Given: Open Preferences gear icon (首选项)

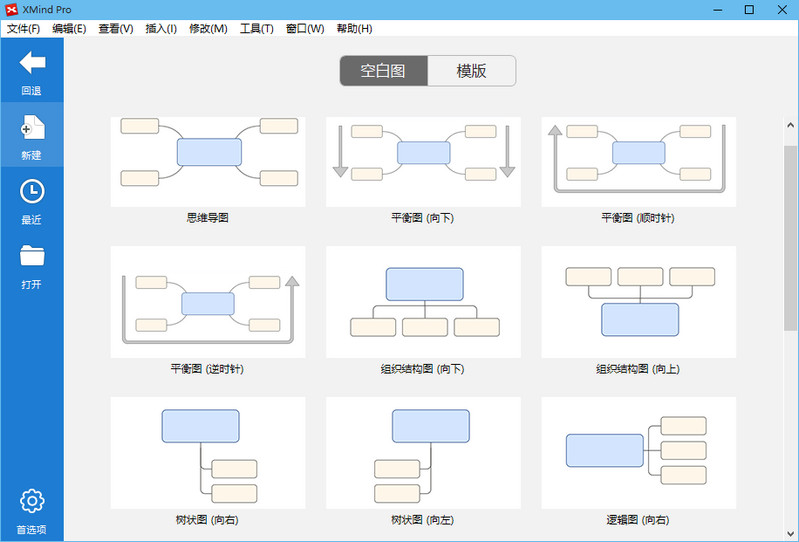Looking at the screenshot, I should (x=32, y=501).
